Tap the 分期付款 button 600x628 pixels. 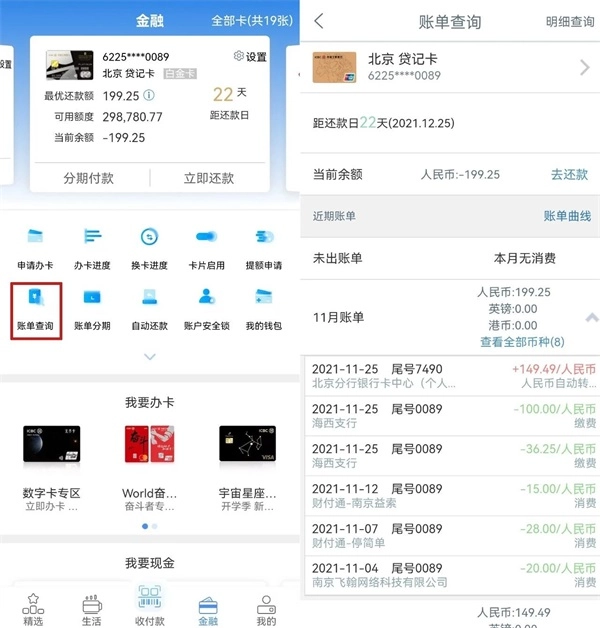click(89, 178)
